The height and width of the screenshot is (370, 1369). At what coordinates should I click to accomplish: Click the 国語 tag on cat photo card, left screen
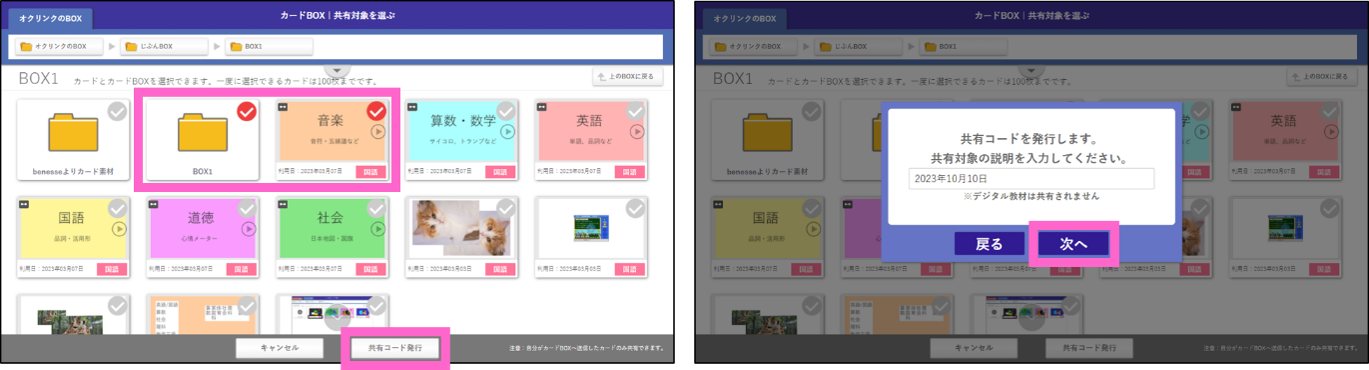(500, 269)
